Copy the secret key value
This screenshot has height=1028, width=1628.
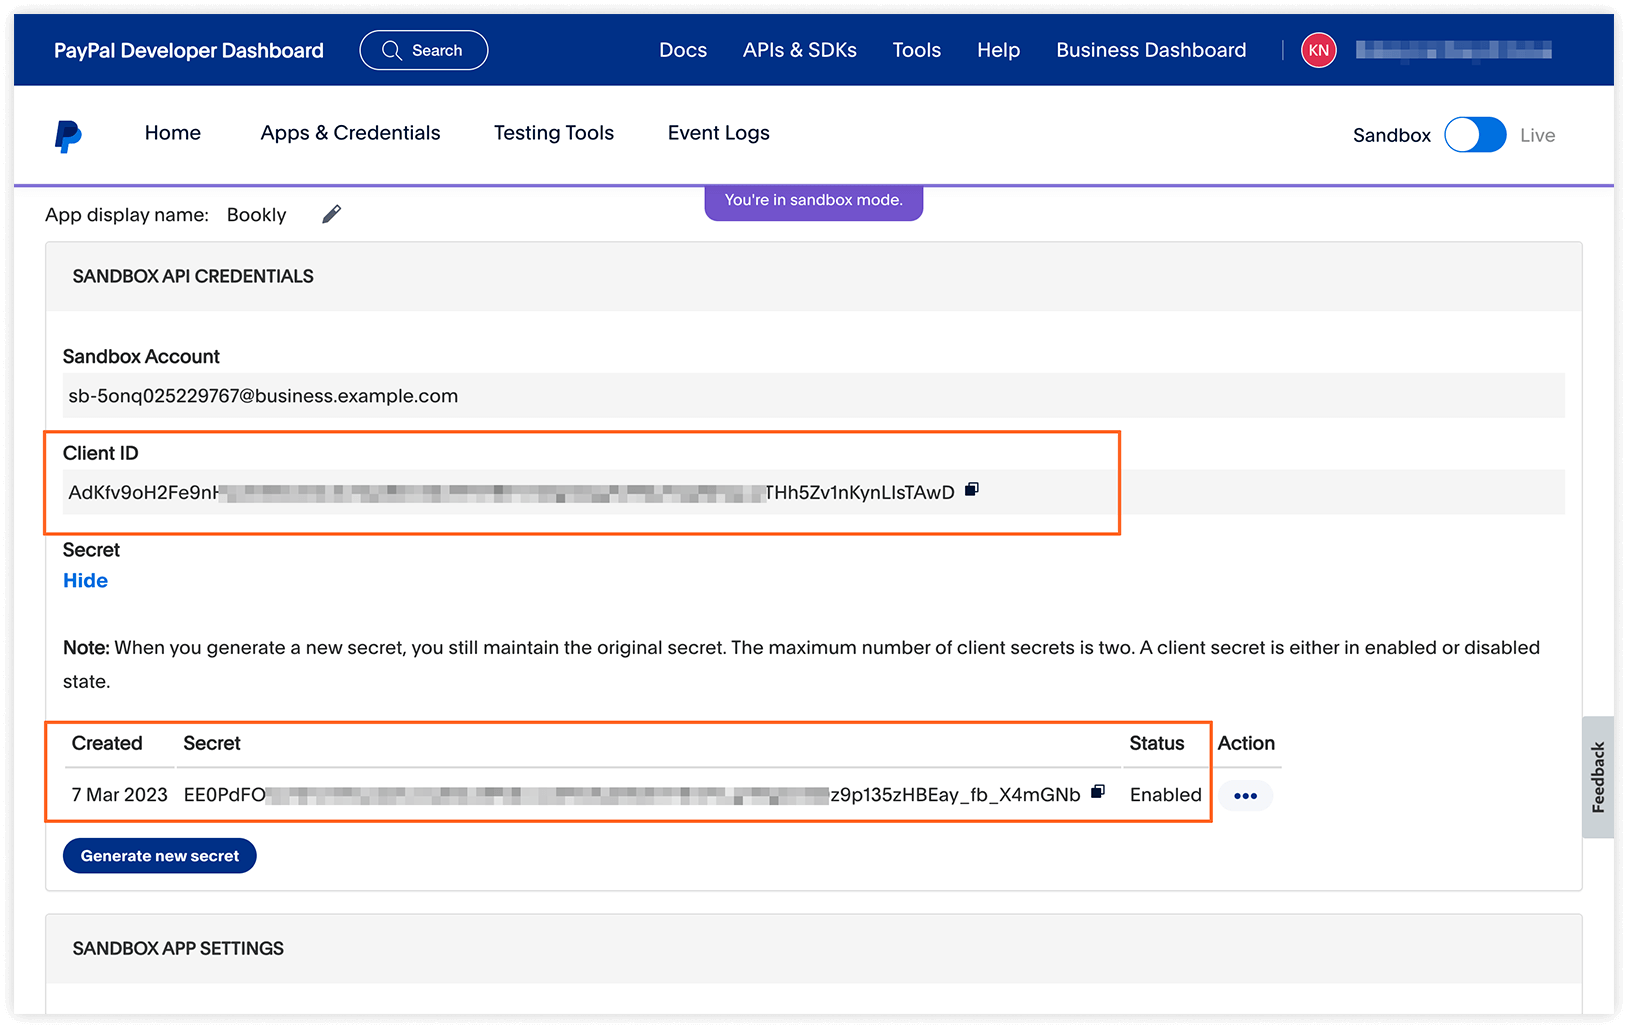pos(1098,792)
